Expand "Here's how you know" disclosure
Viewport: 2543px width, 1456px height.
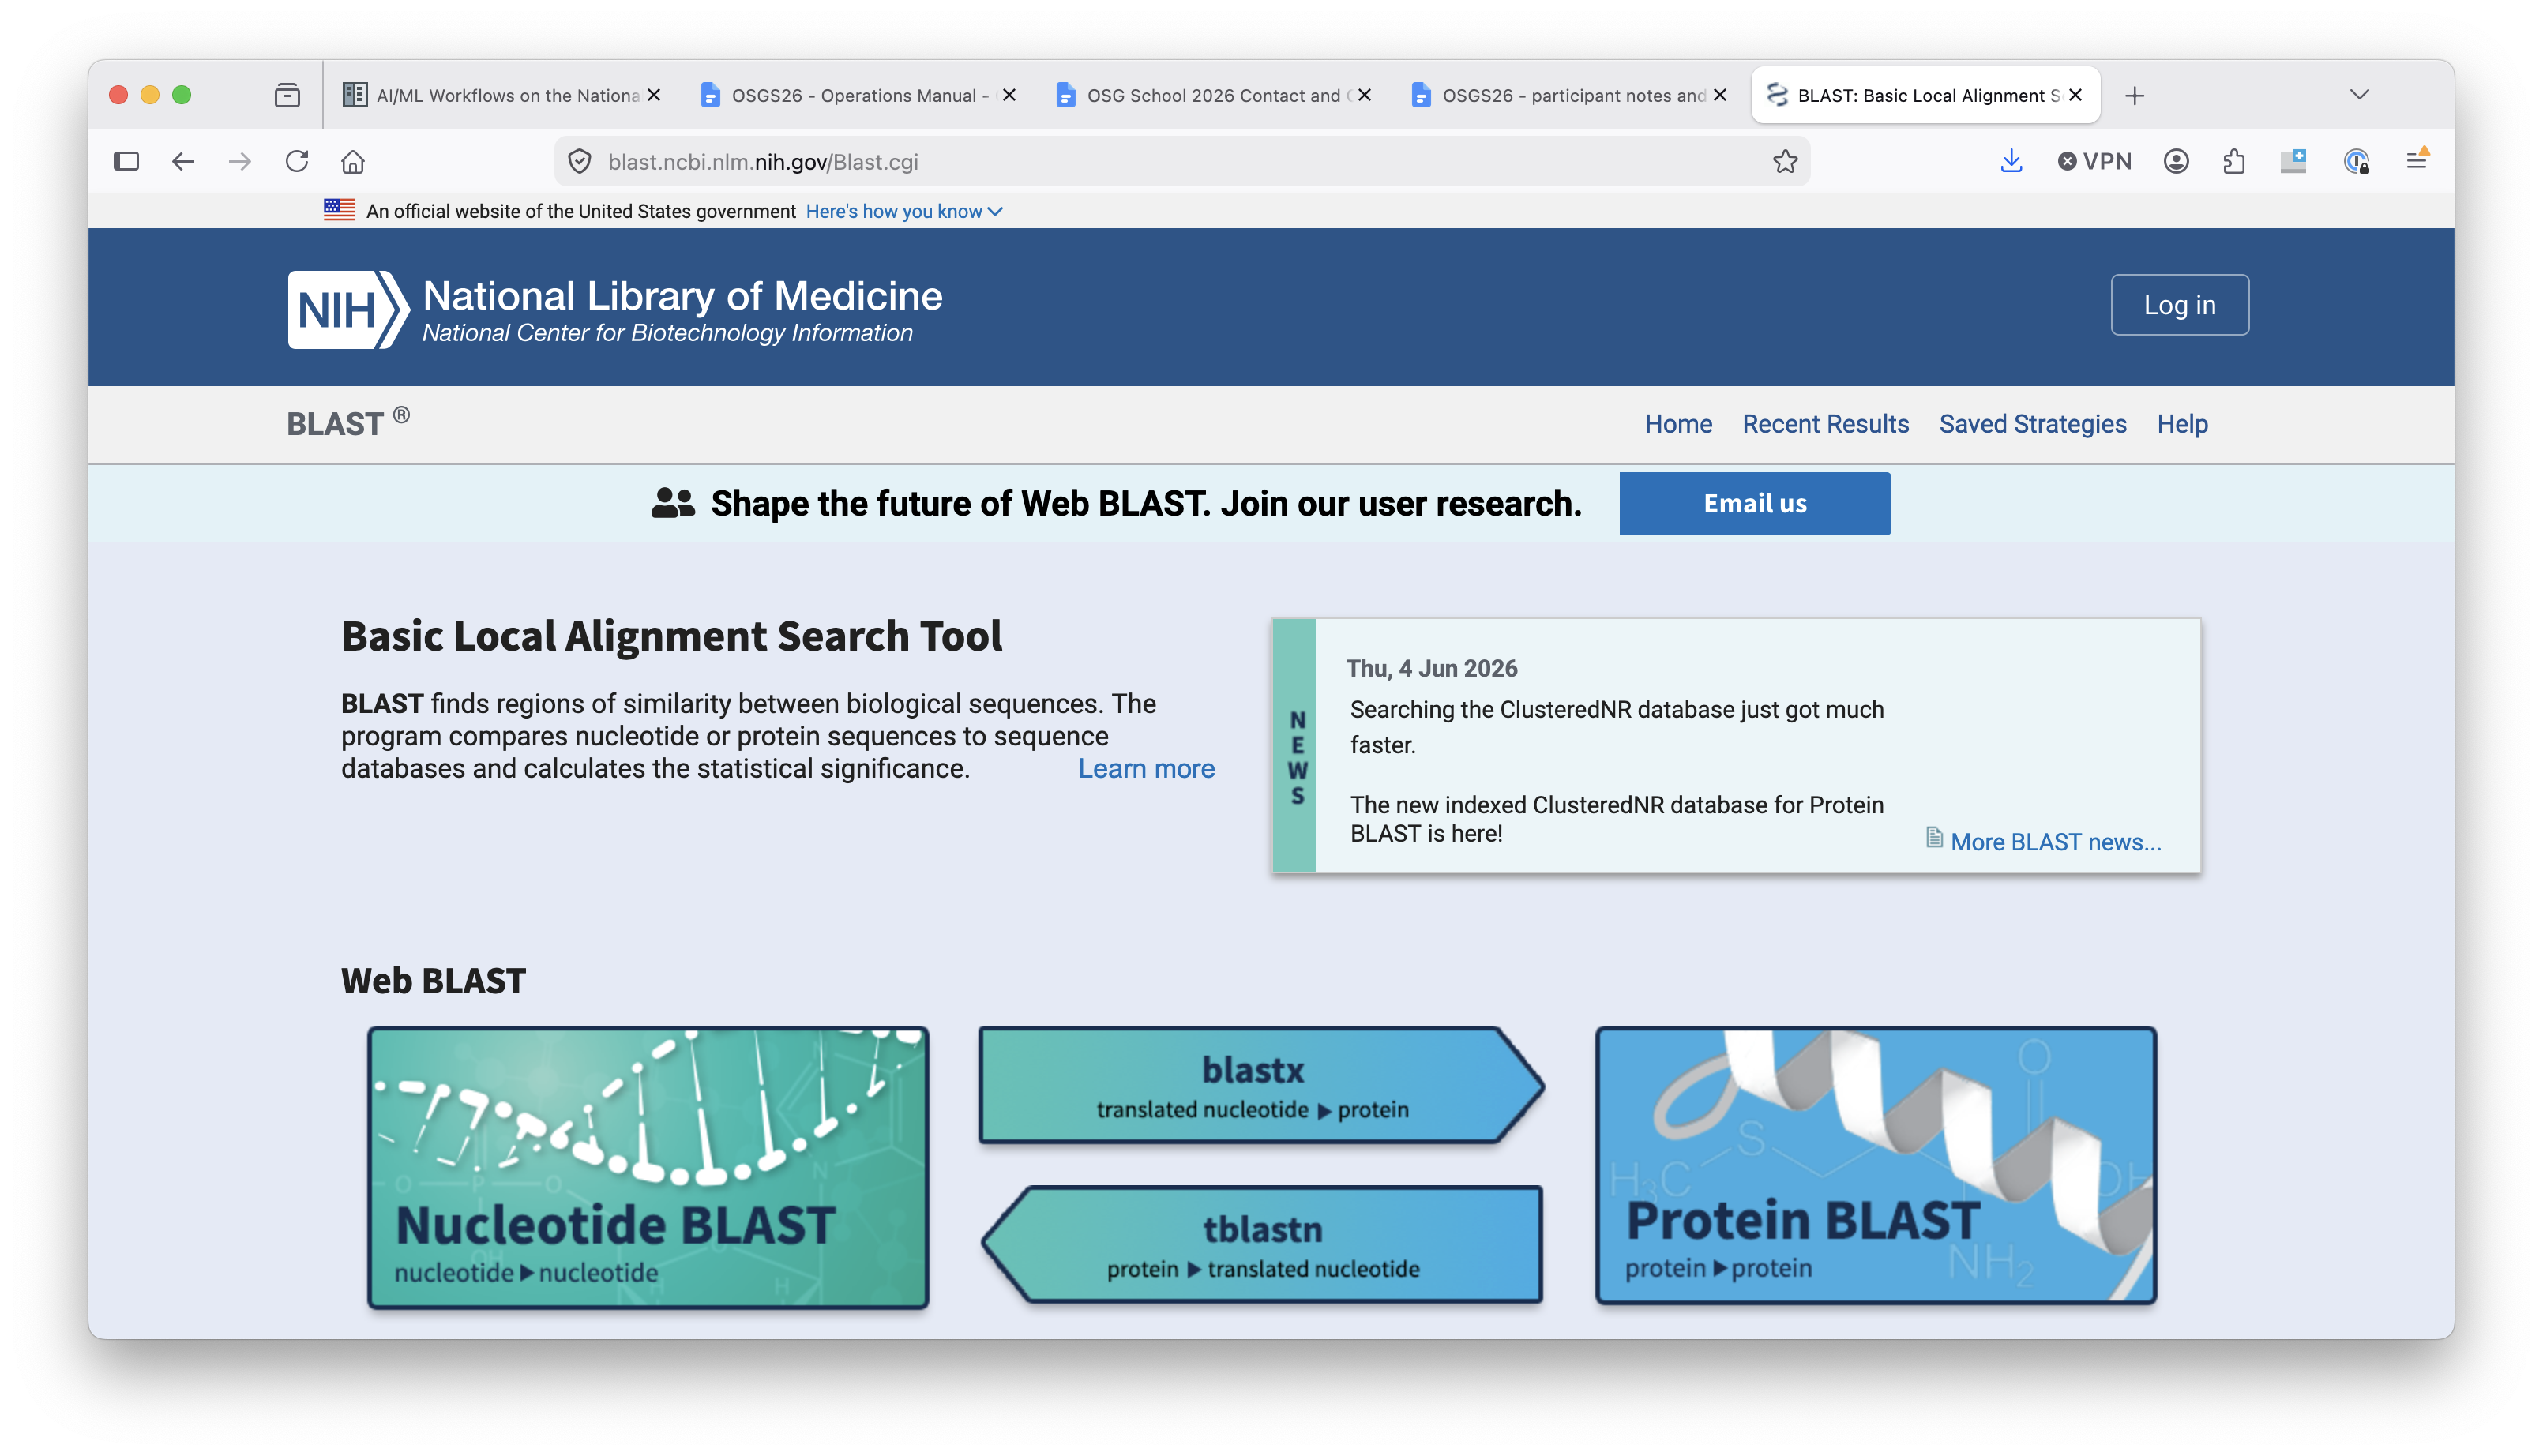904,211
